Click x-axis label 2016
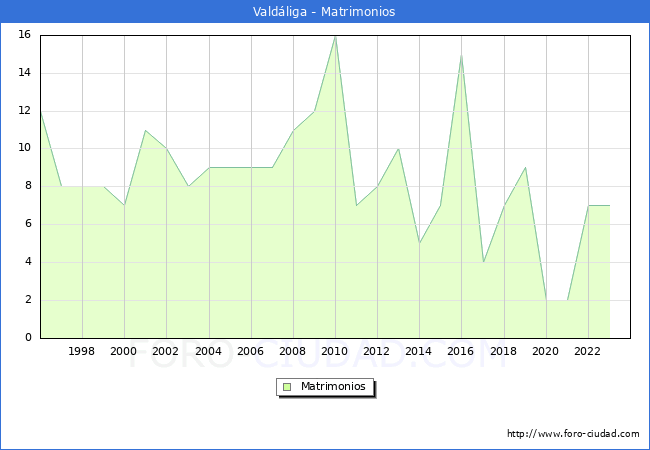The height and width of the screenshot is (450, 650). [x=461, y=351]
